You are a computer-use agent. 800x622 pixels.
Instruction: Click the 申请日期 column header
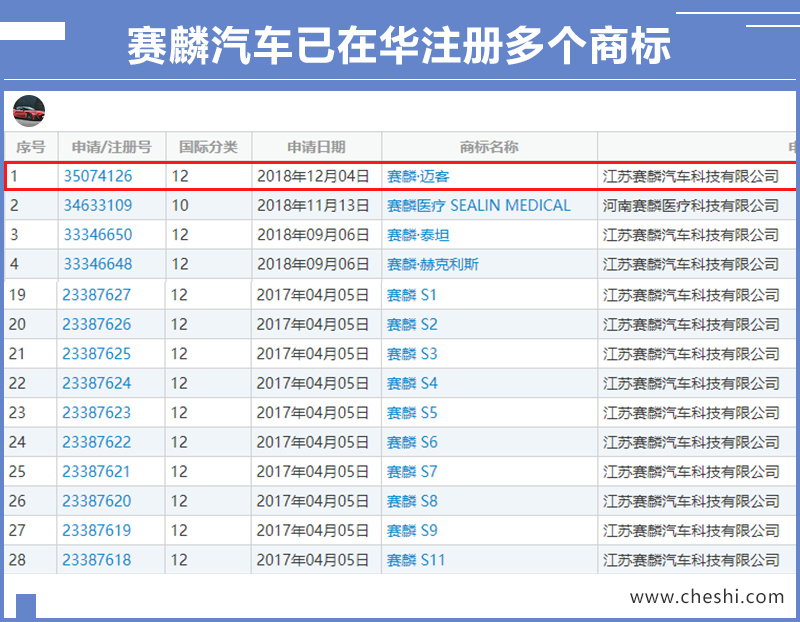(316, 147)
